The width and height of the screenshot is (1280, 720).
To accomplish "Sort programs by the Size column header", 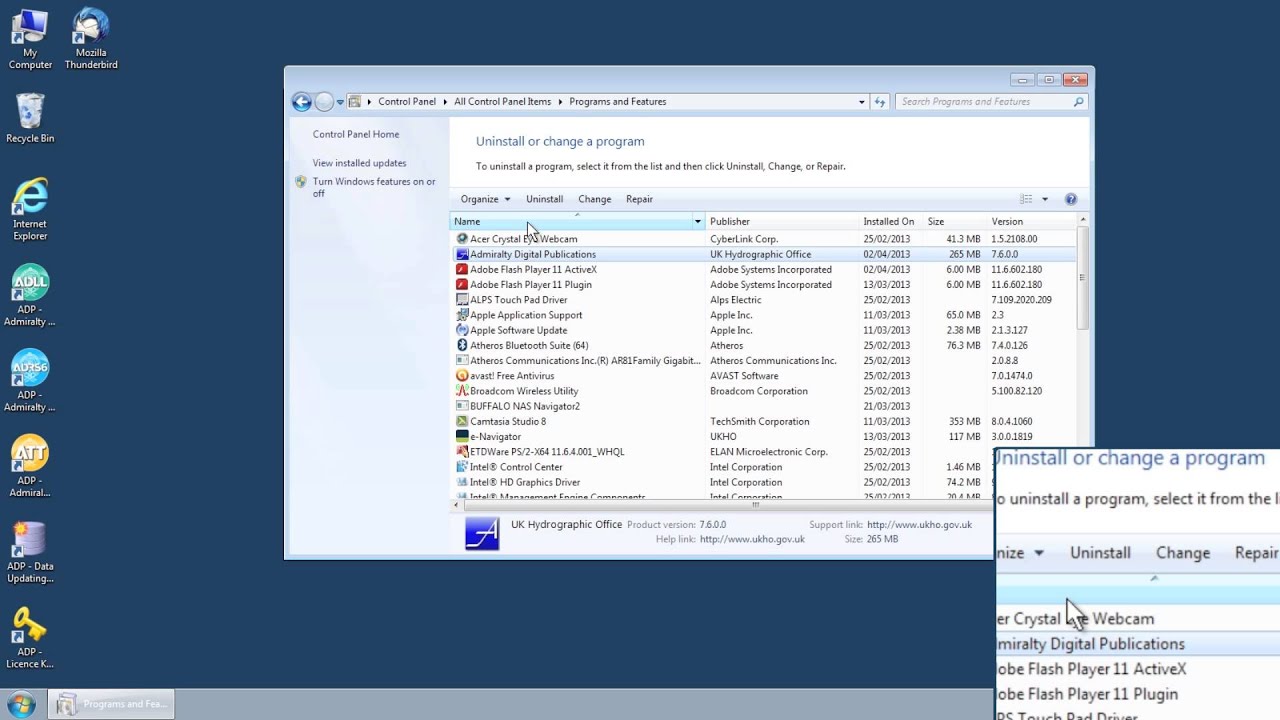I will [x=956, y=222].
